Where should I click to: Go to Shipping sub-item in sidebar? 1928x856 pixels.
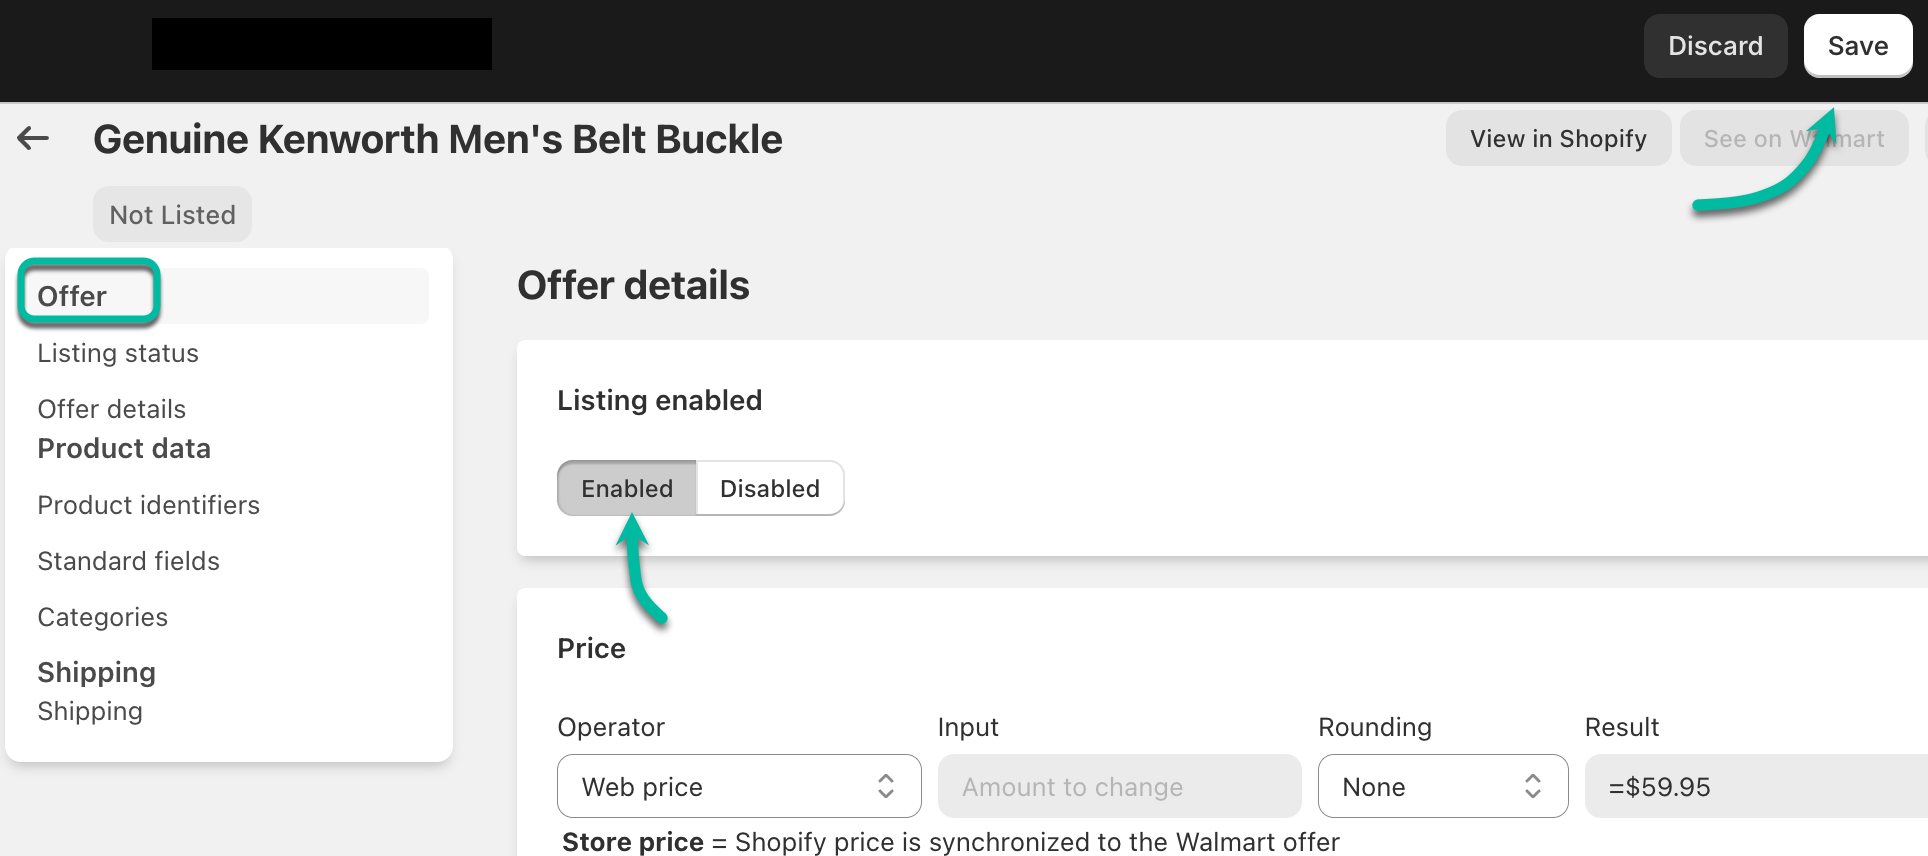[90, 711]
